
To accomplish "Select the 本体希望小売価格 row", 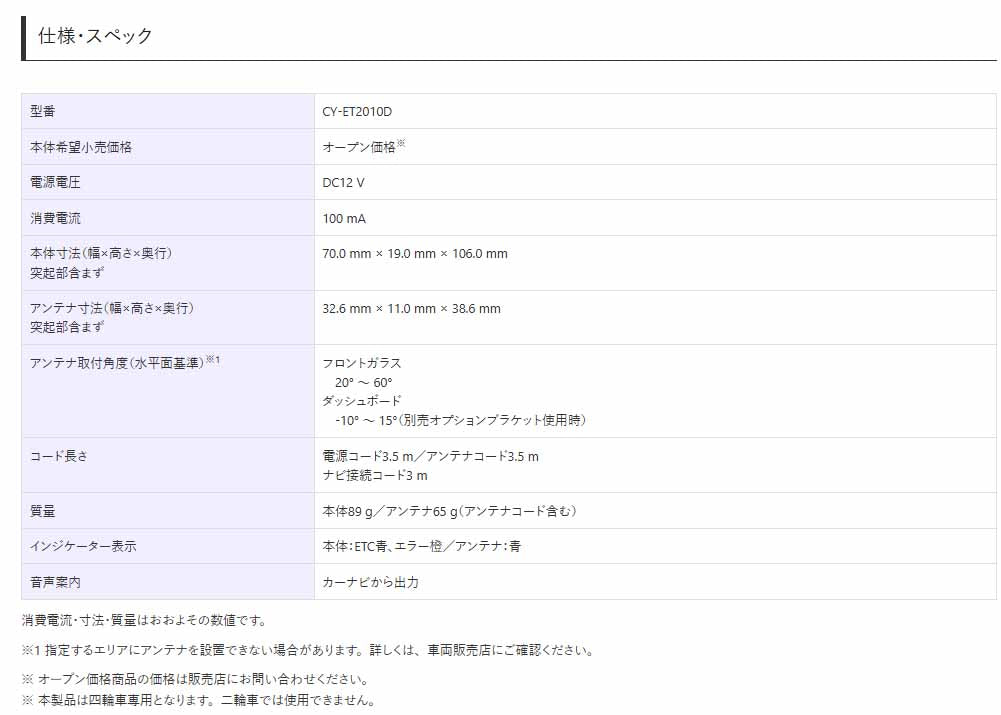I will click(x=77, y=147).
